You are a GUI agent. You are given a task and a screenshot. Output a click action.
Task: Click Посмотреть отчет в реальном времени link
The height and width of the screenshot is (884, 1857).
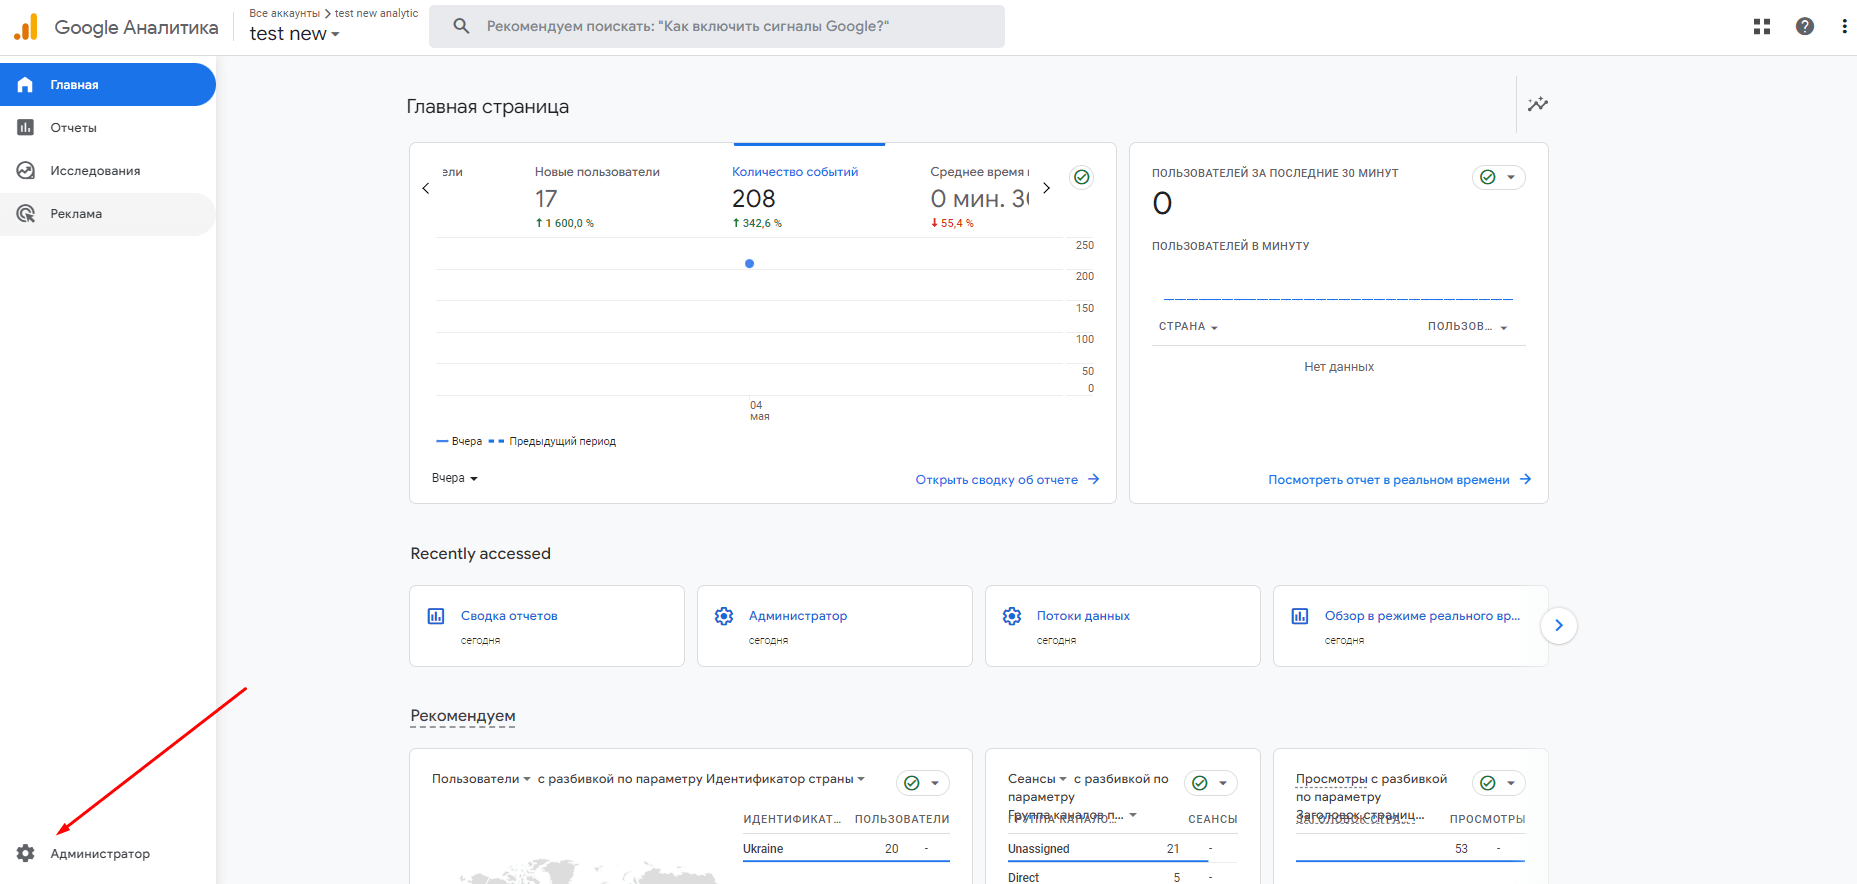(x=1398, y=480)
